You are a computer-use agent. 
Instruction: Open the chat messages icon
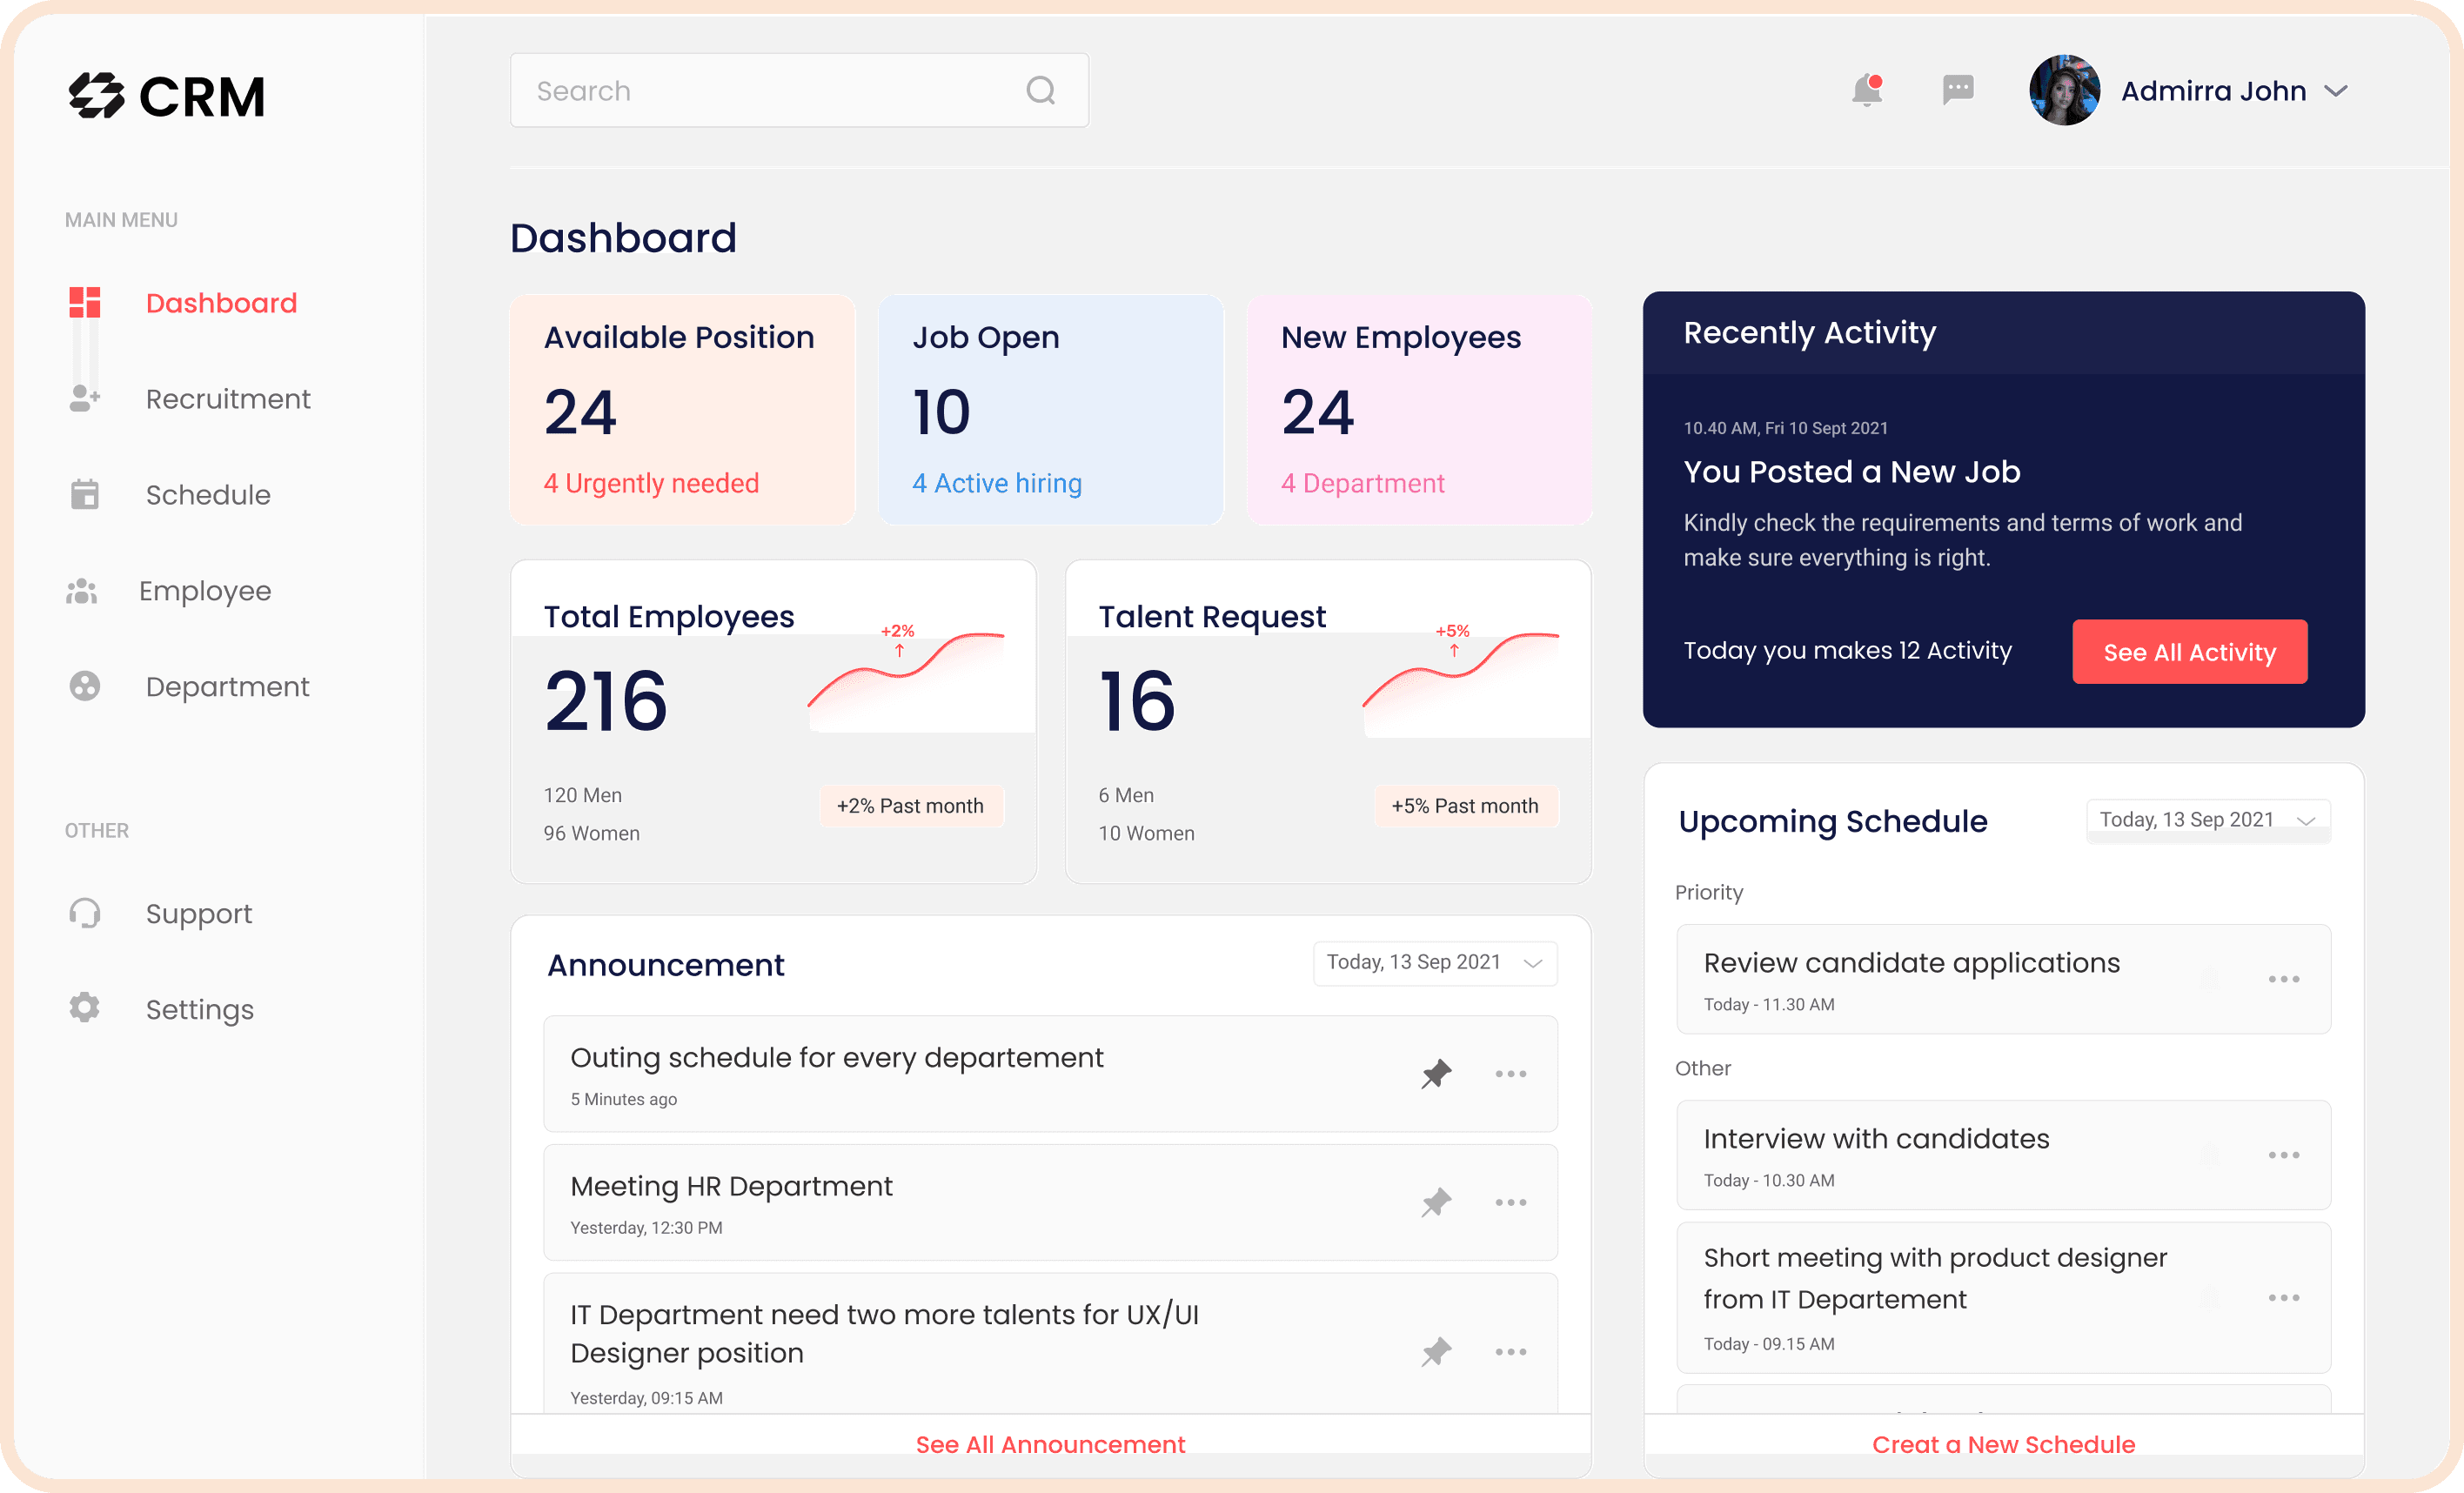point(1956,91)
